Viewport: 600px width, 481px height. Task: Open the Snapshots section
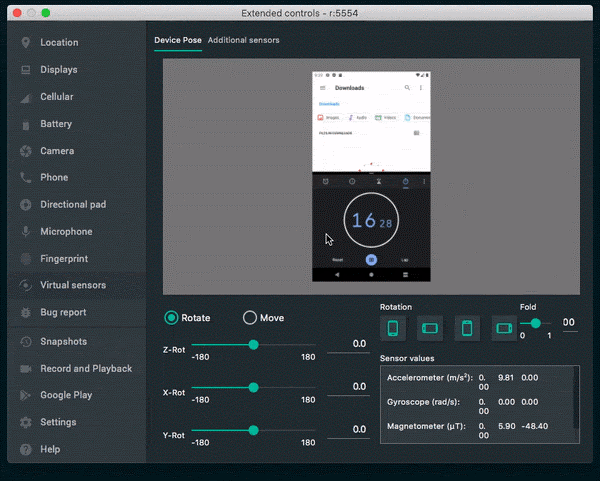point(65,341)
